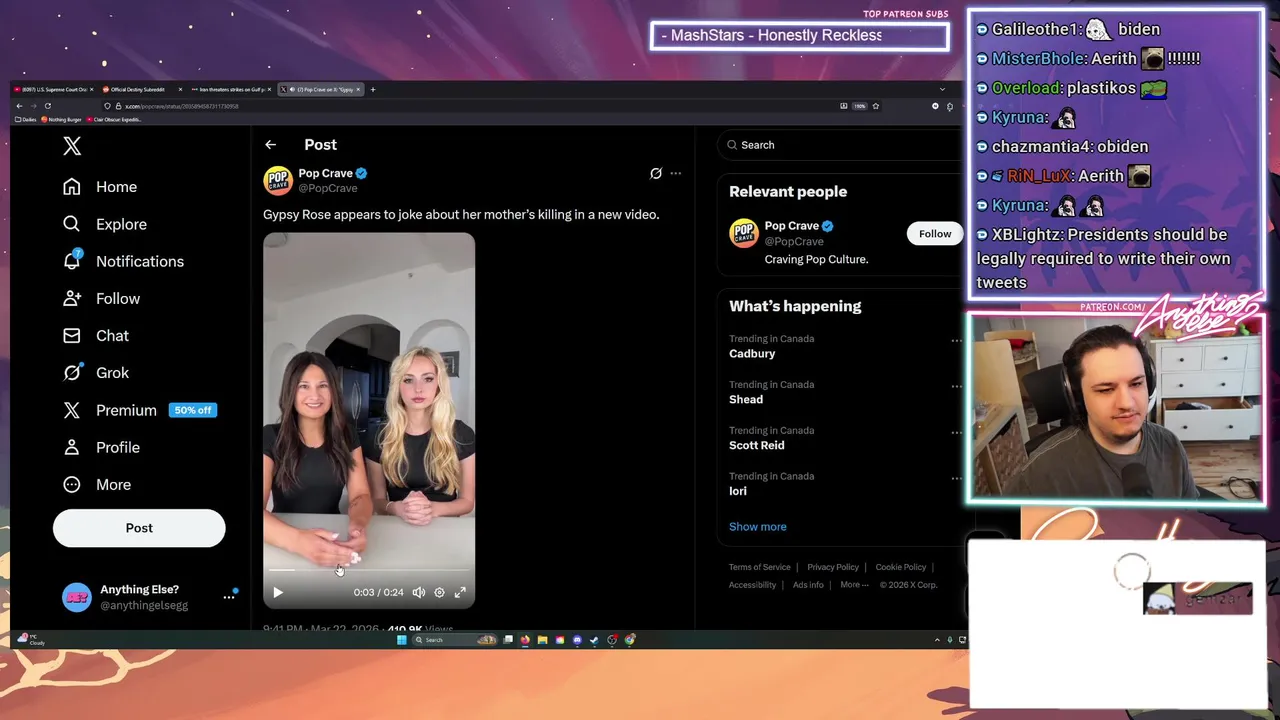The image size is (1280, 720).
Task: Open More options in X sidebar
Action: click(98, 484)
